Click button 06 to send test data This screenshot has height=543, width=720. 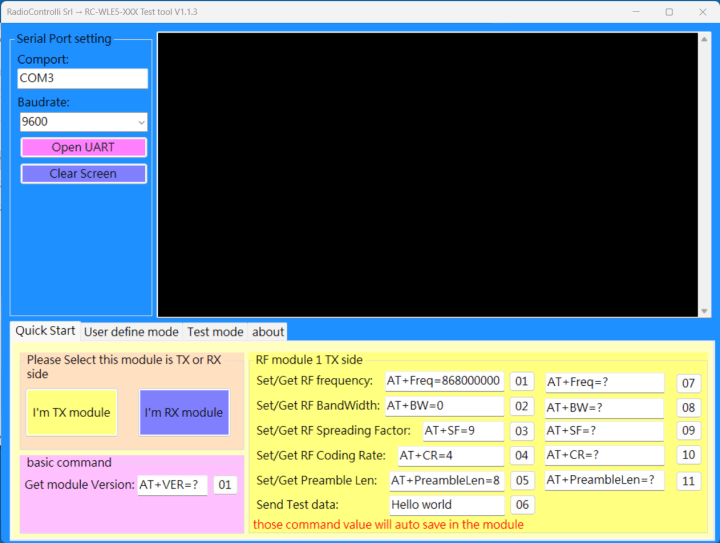[522, 505]
